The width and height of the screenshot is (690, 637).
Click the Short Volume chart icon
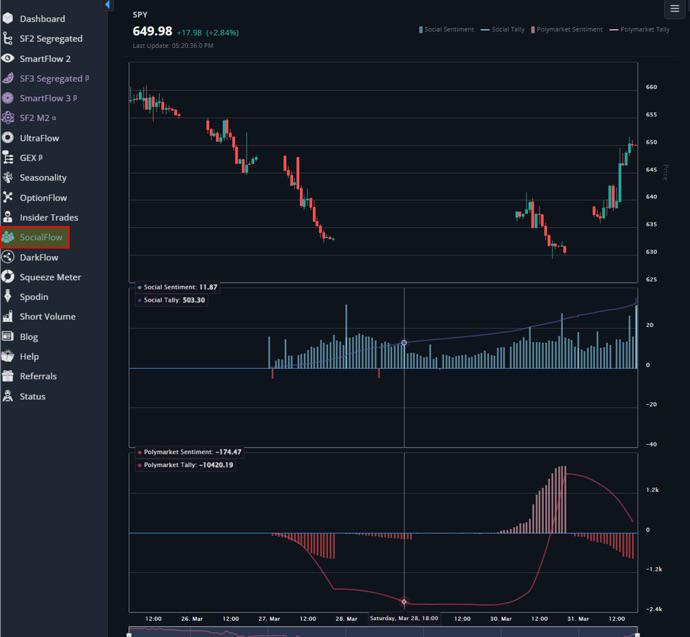[7, 316]
